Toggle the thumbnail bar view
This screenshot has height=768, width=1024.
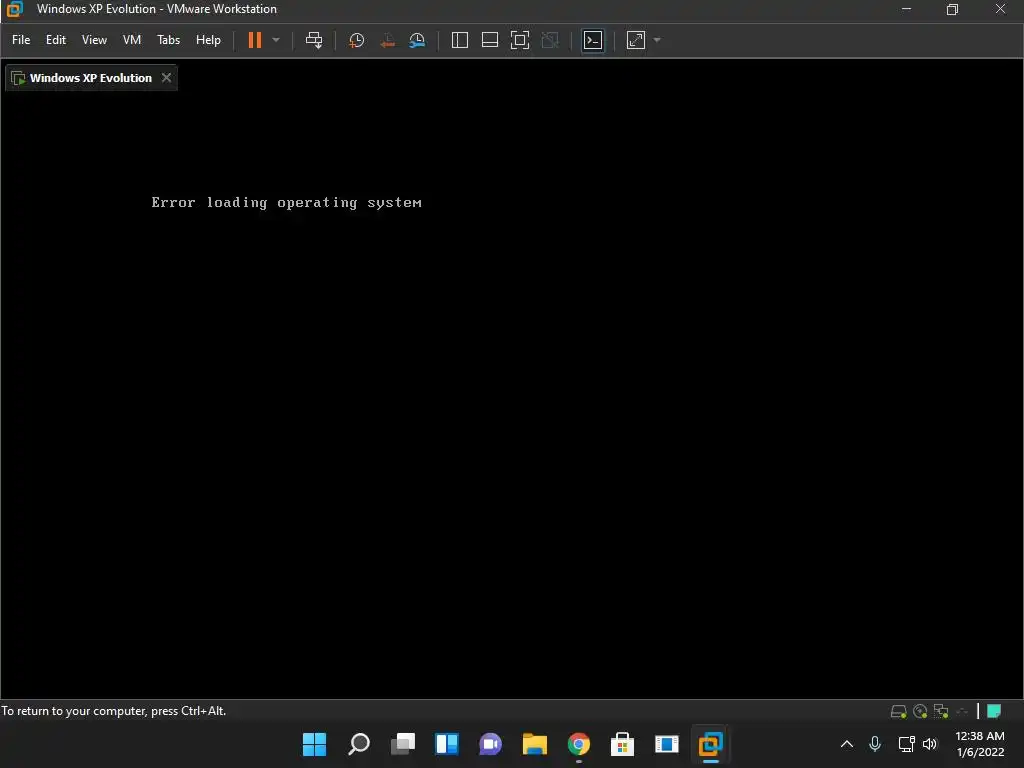tap(490, 40)
